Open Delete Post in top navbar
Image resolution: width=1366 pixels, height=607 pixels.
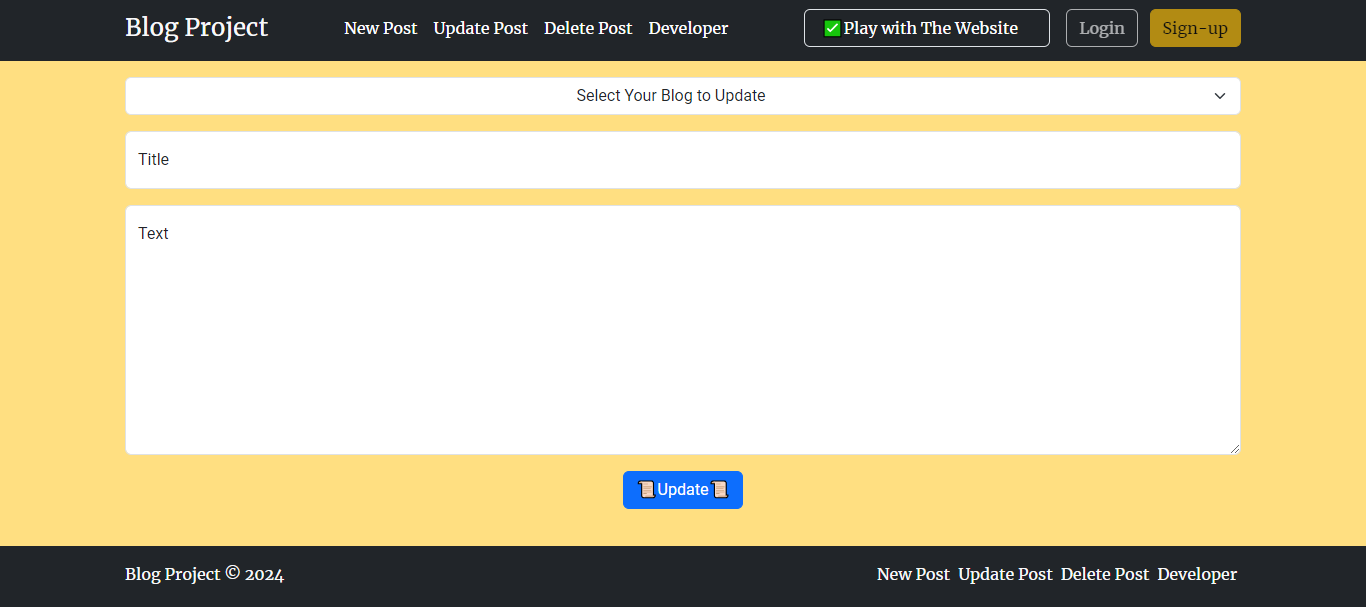[x=588, y=28]
